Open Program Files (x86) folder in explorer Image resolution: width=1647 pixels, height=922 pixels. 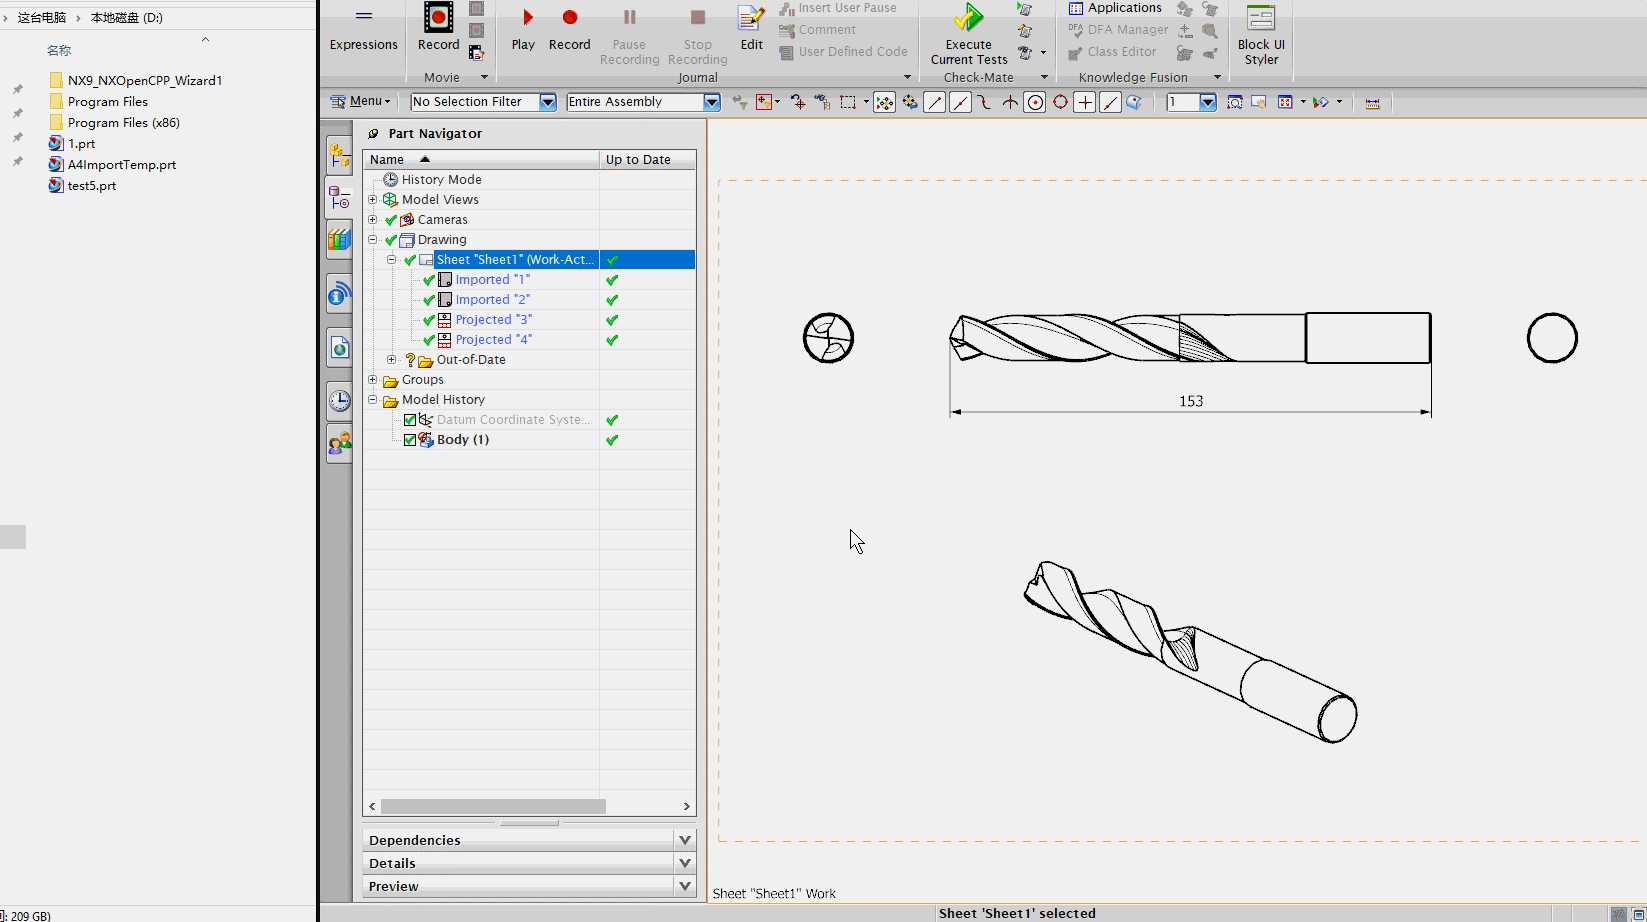[124, 123]
